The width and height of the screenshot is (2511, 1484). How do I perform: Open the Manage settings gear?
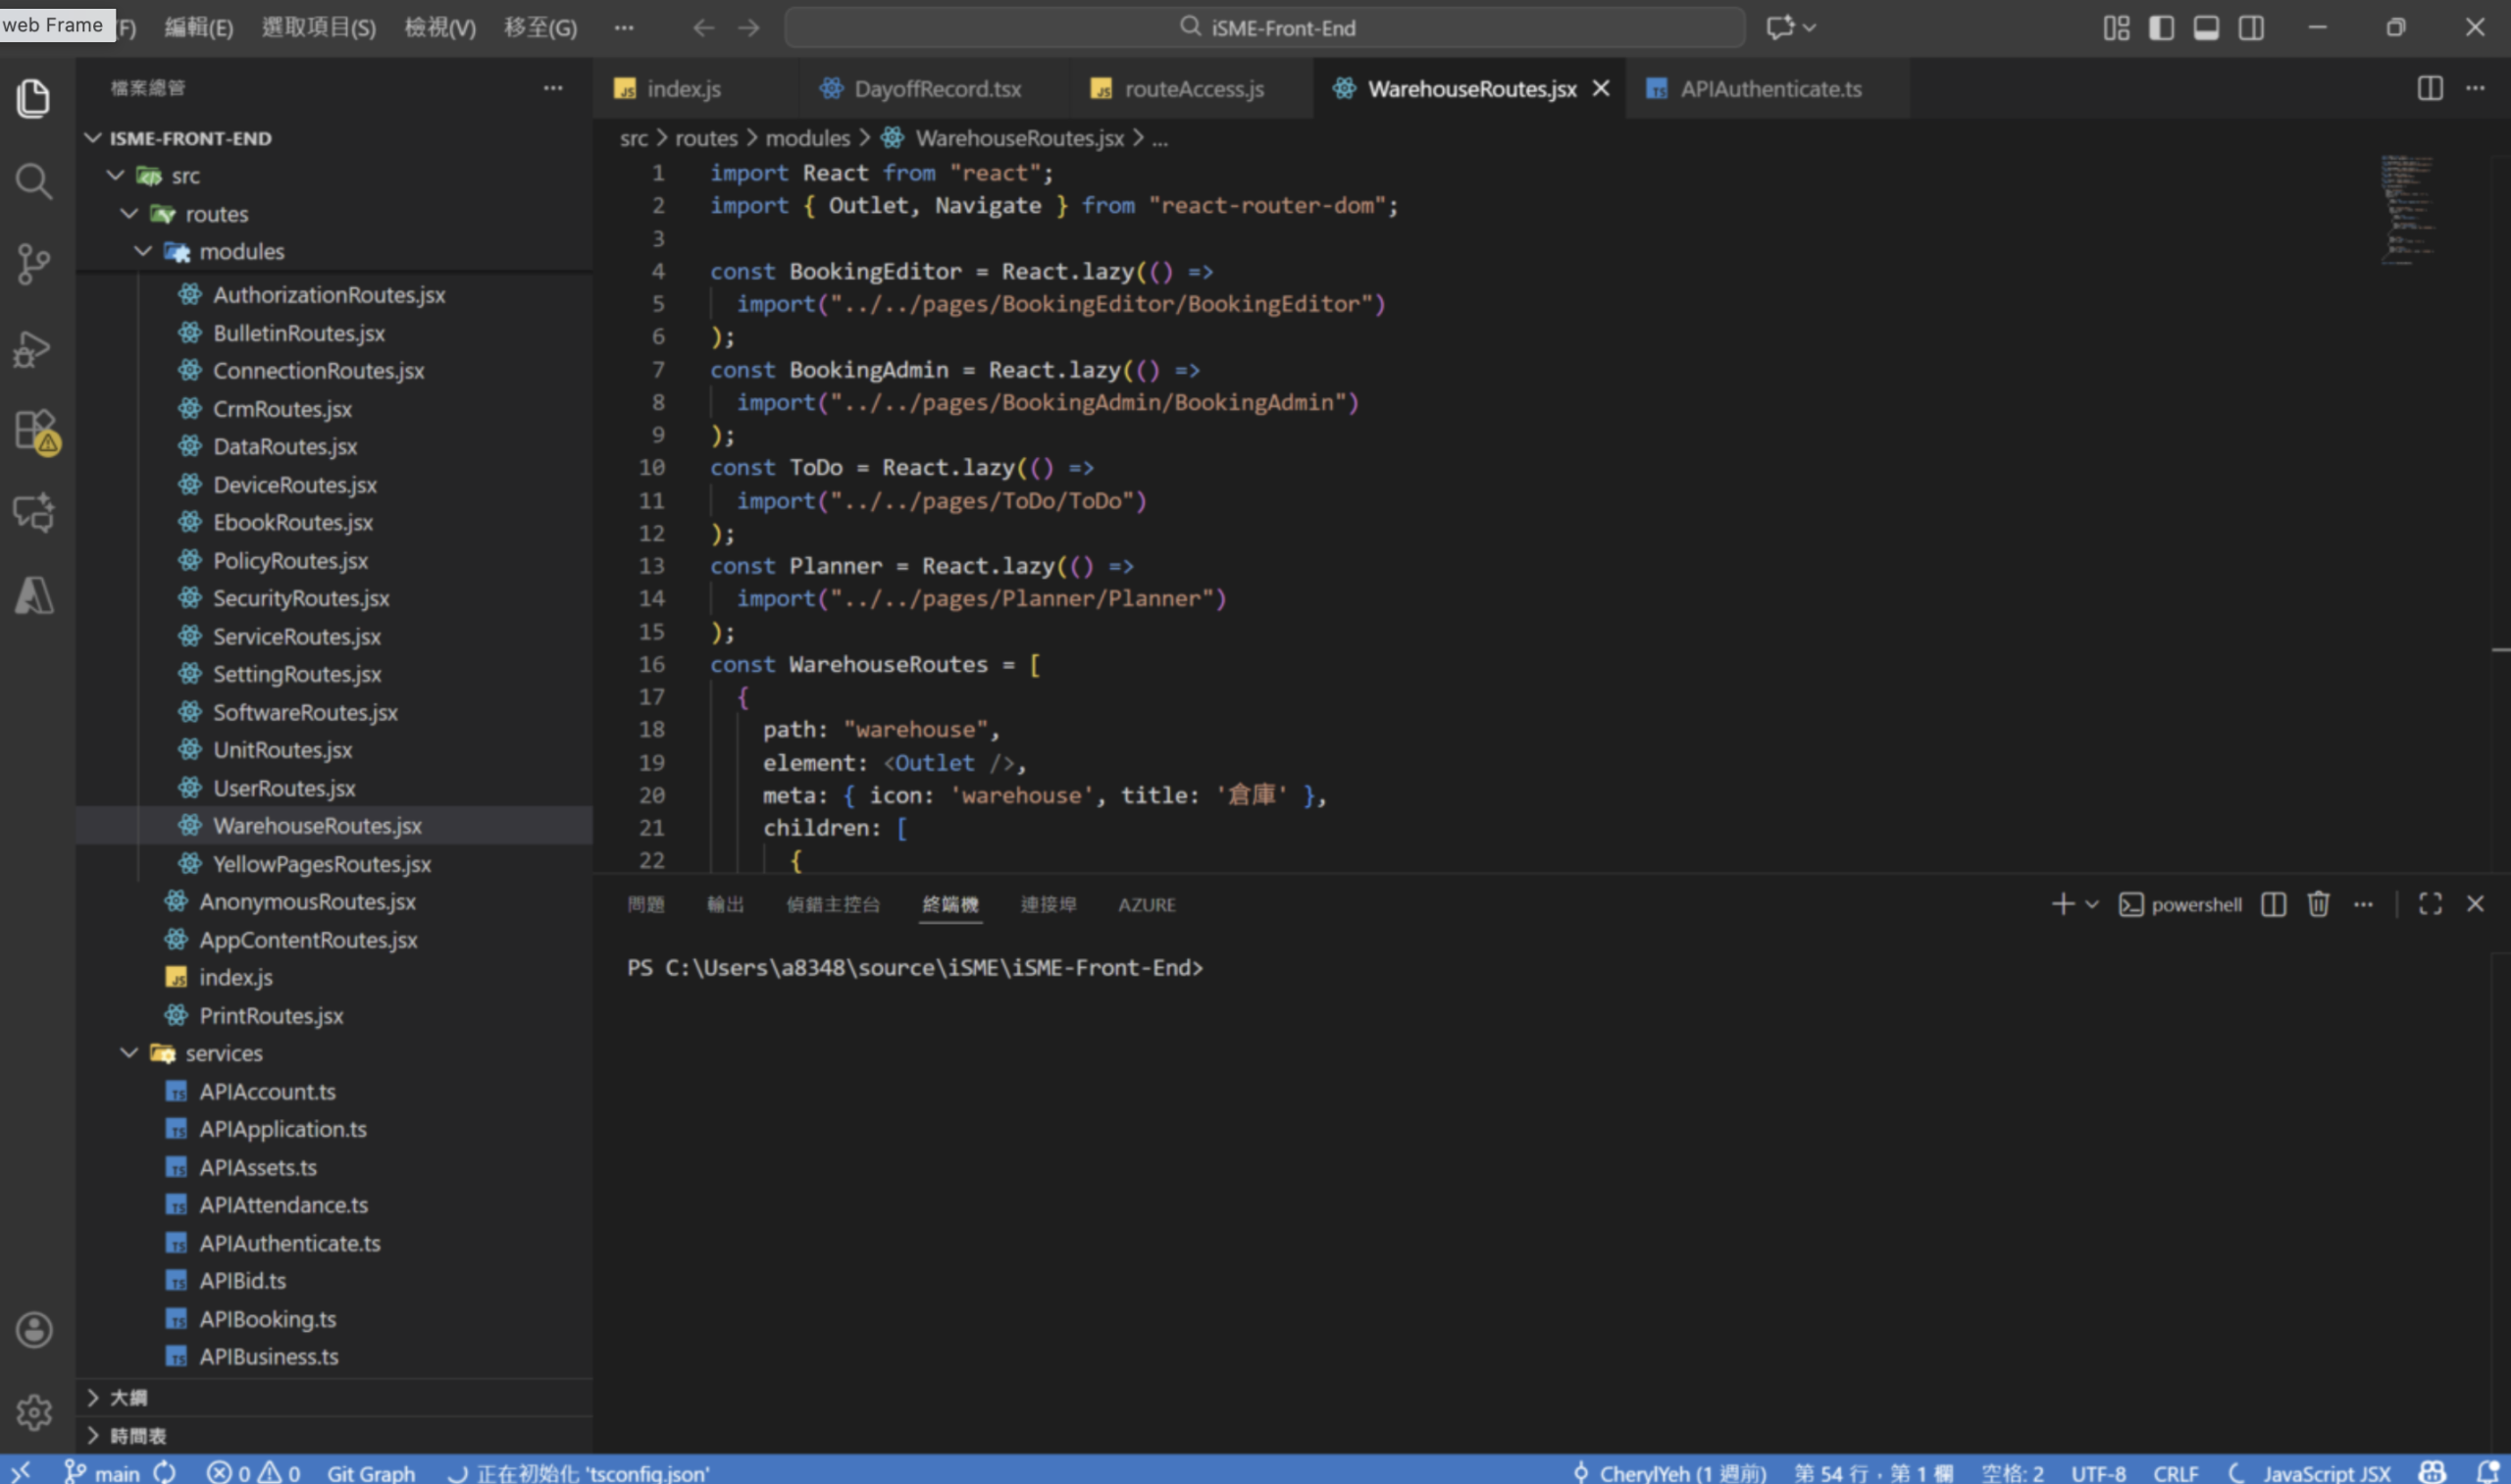(33, 1412)
